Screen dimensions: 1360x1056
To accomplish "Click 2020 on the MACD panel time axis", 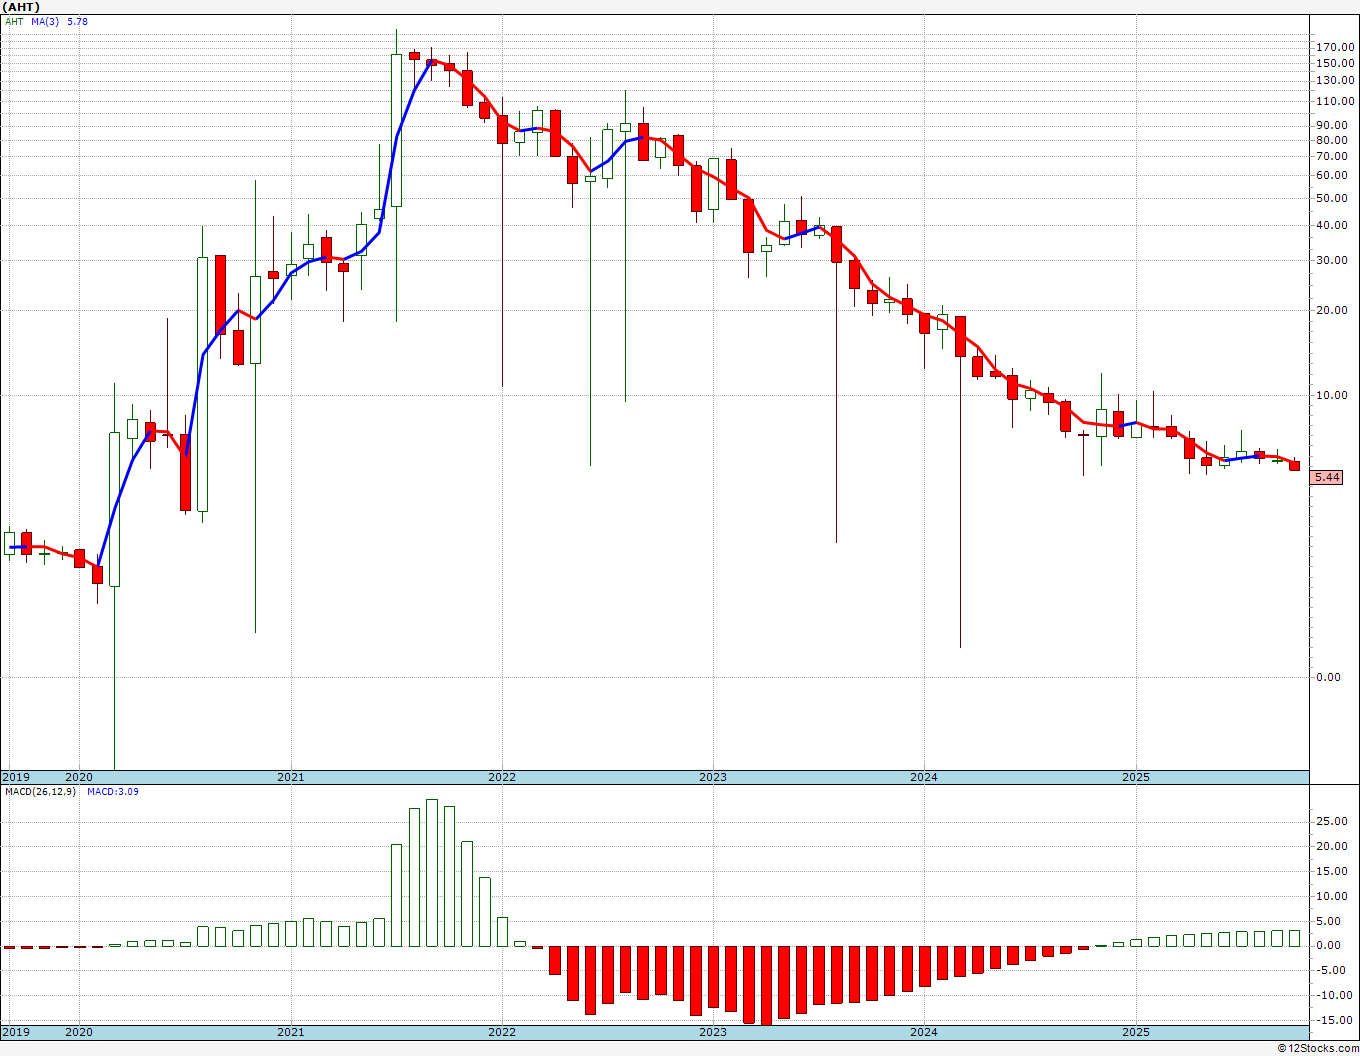I will (x=78, y=1032).
